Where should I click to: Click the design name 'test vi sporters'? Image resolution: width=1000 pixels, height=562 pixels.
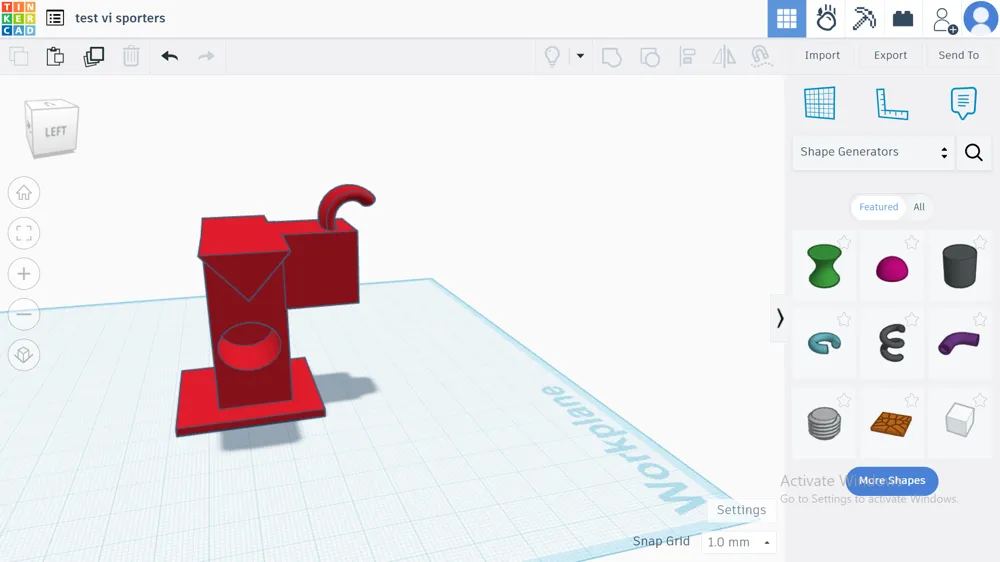pos(120,18)
